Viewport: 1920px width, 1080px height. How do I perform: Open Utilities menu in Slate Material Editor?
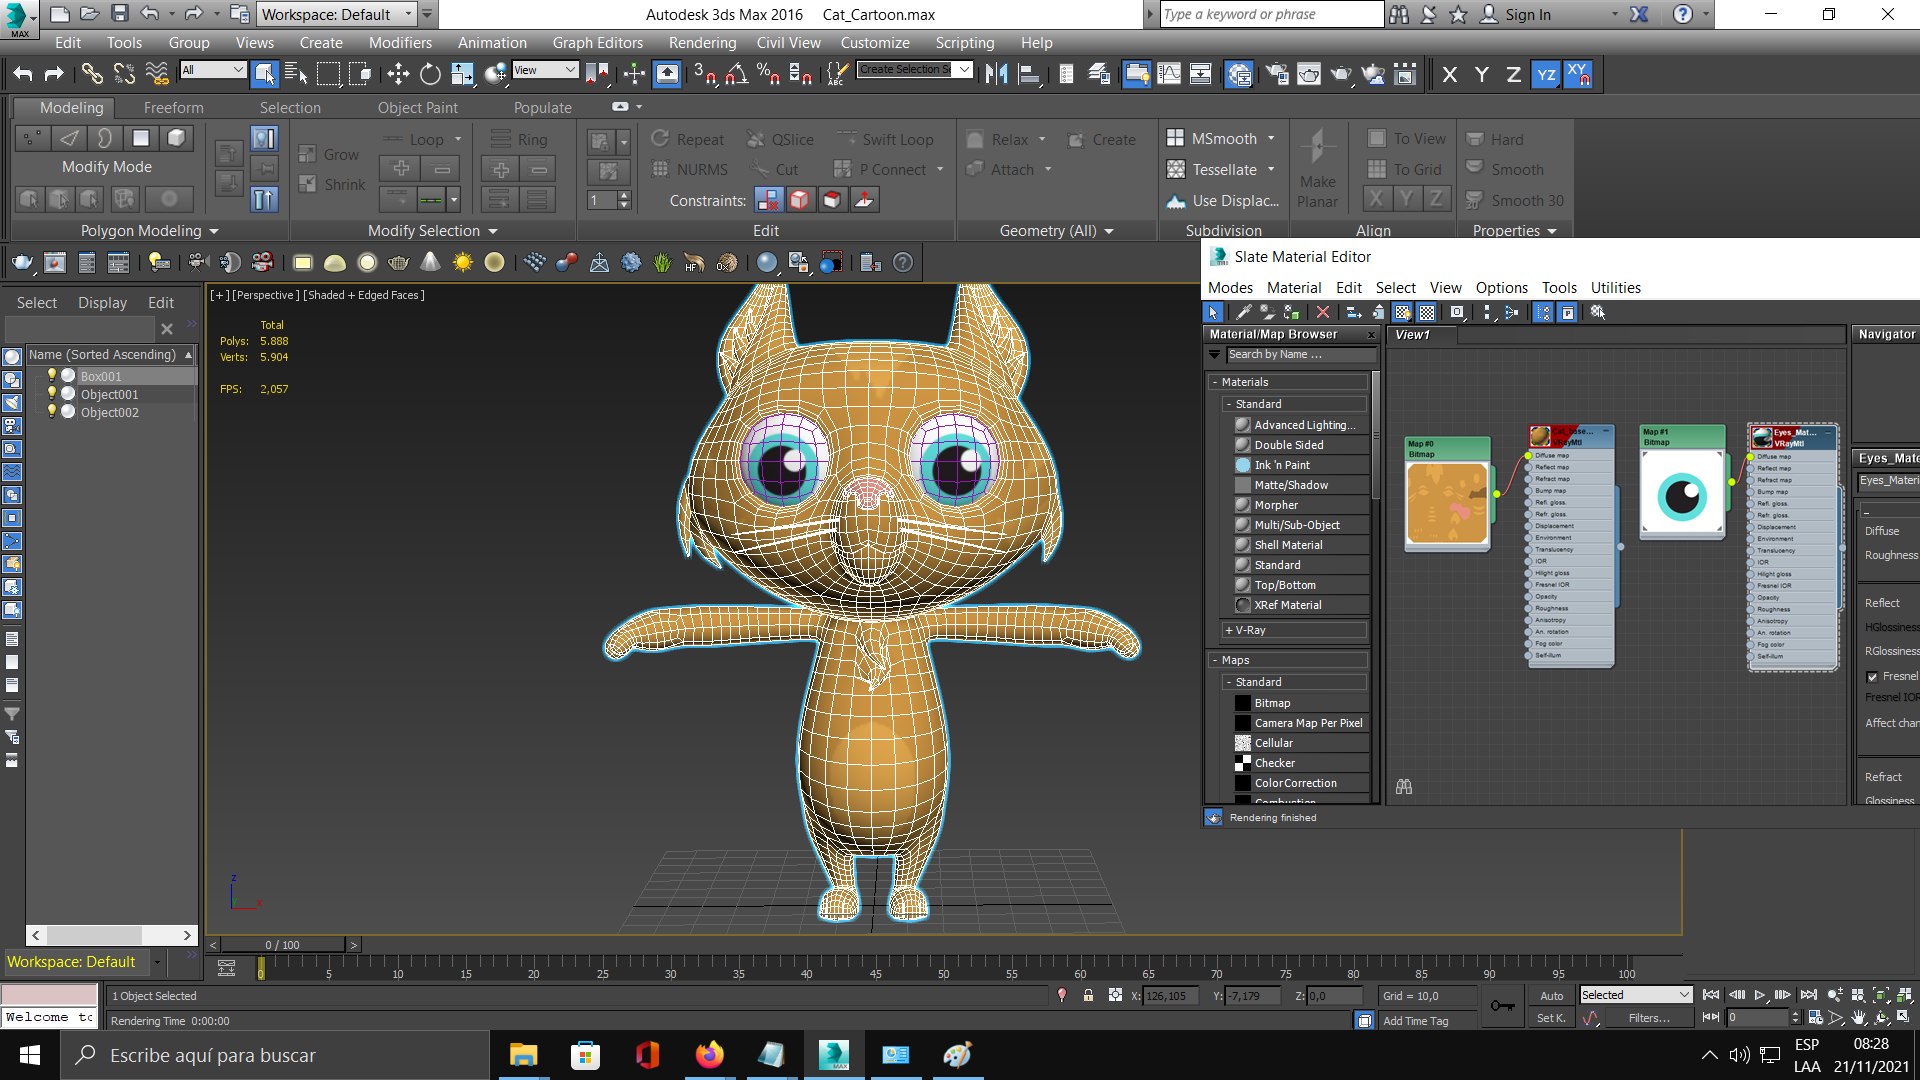[1615, 288]
